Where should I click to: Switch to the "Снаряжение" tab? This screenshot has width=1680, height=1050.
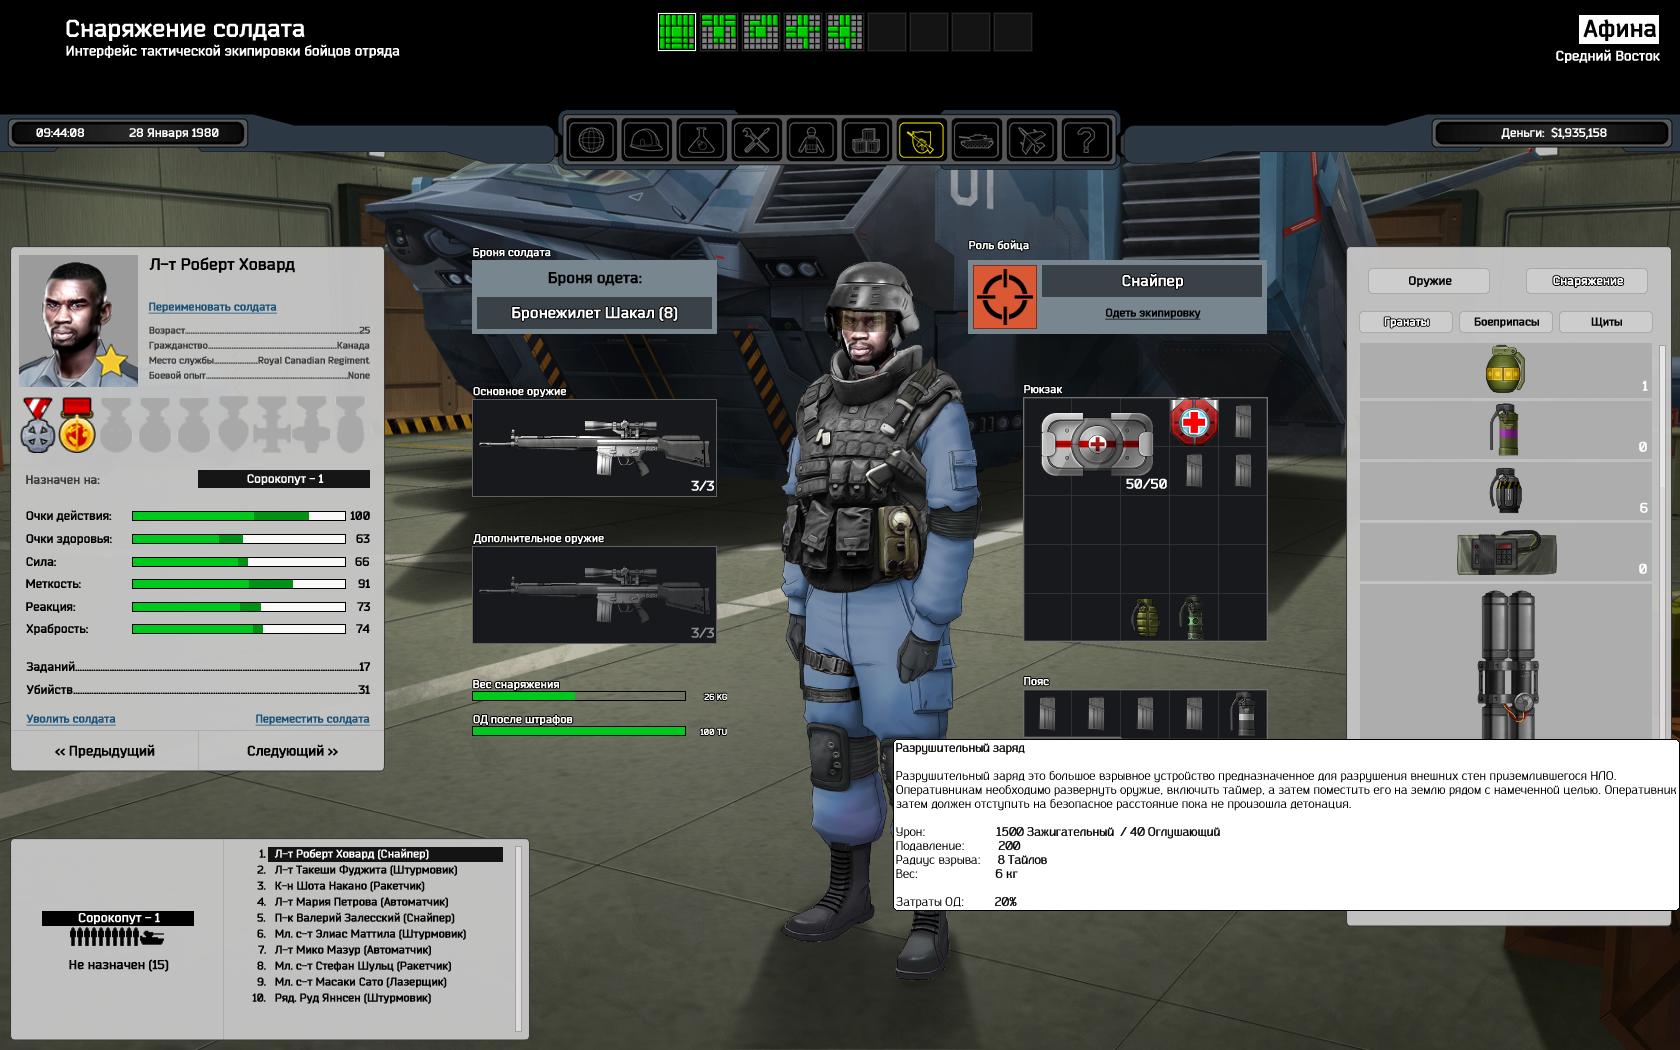1587,281
